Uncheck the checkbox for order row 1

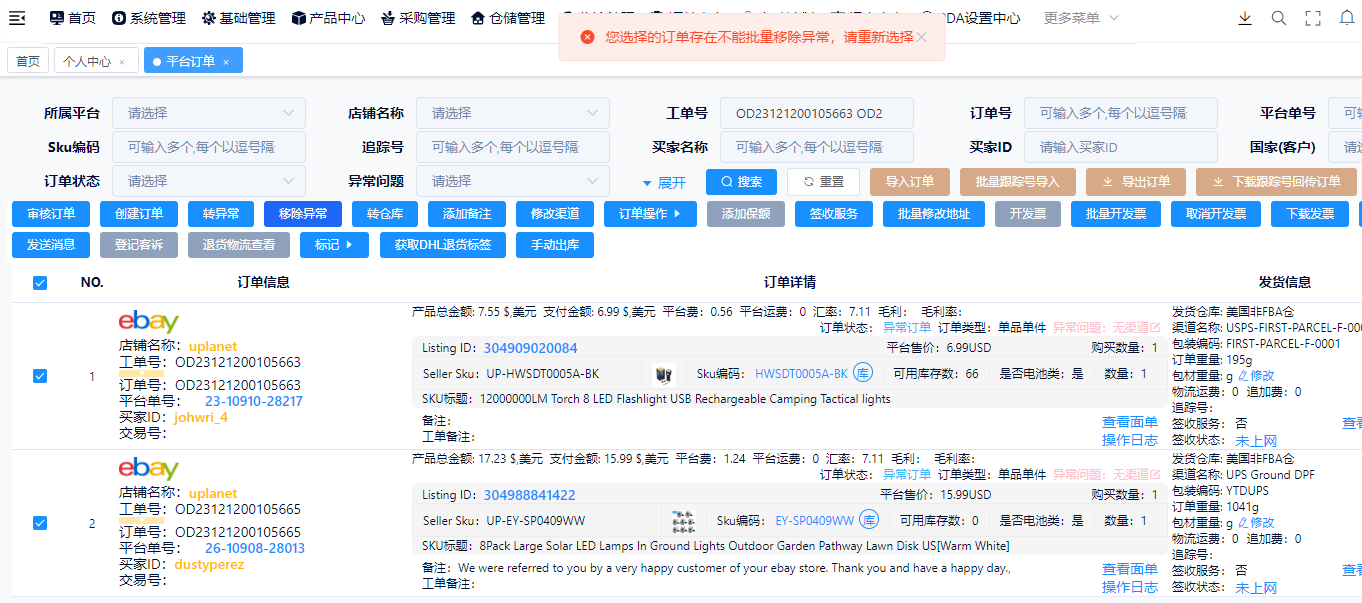(40, 376)
